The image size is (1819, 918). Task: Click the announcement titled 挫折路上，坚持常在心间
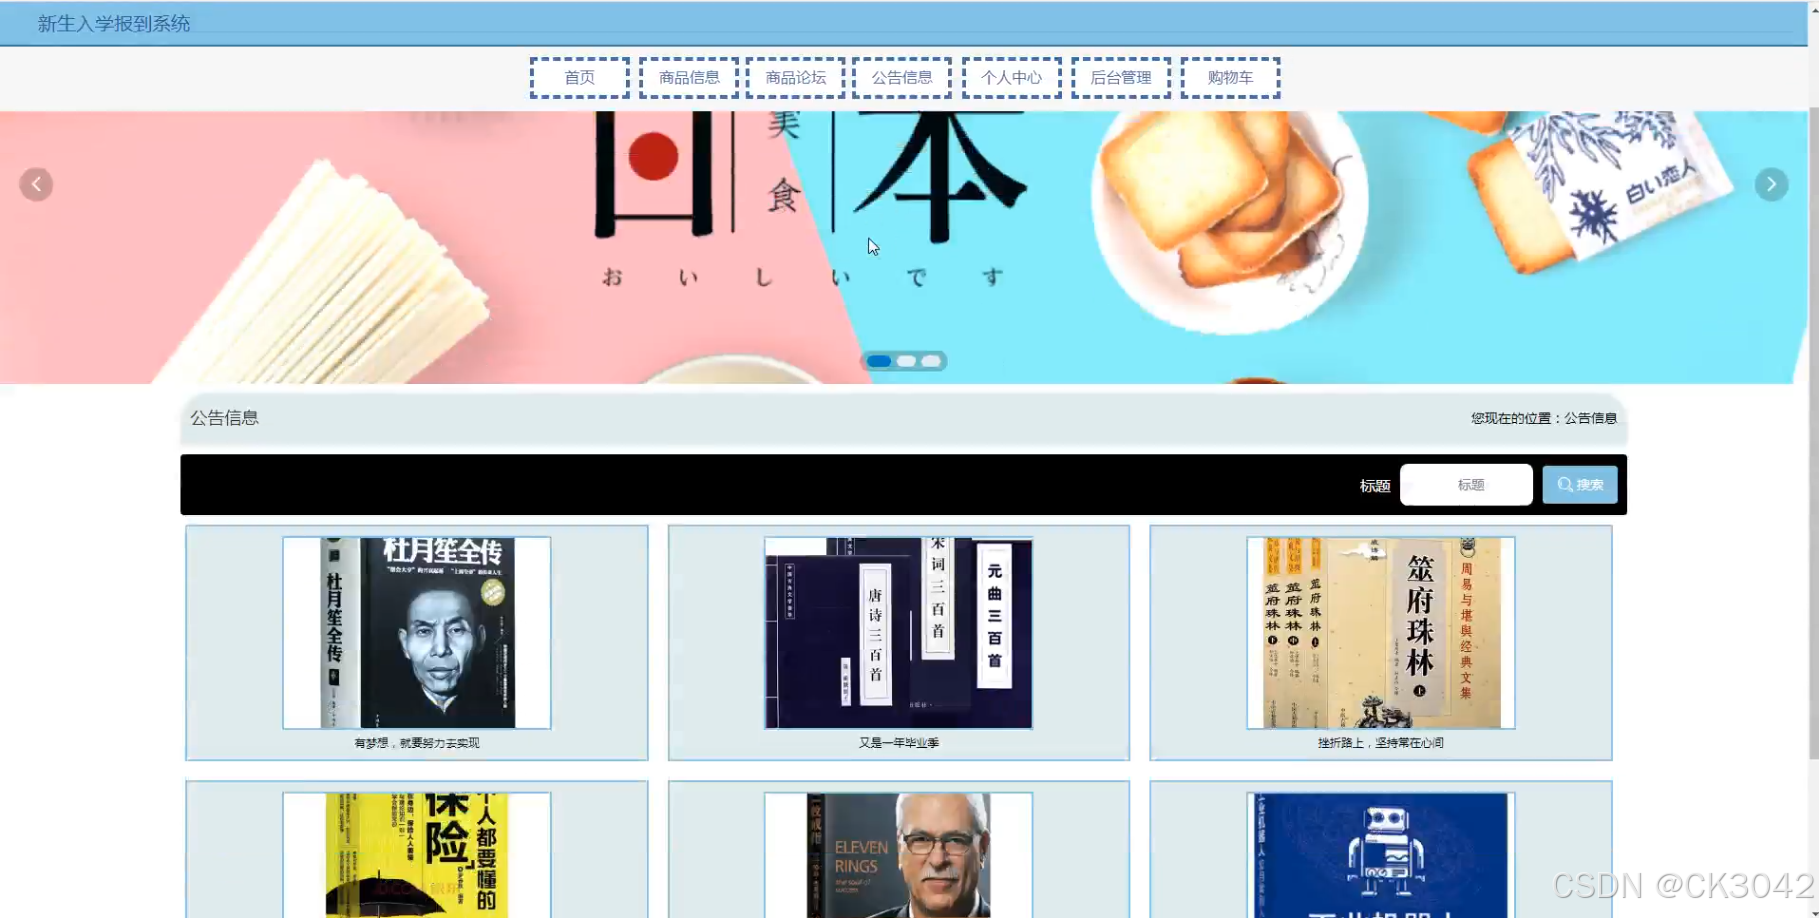coord(1381,743)
